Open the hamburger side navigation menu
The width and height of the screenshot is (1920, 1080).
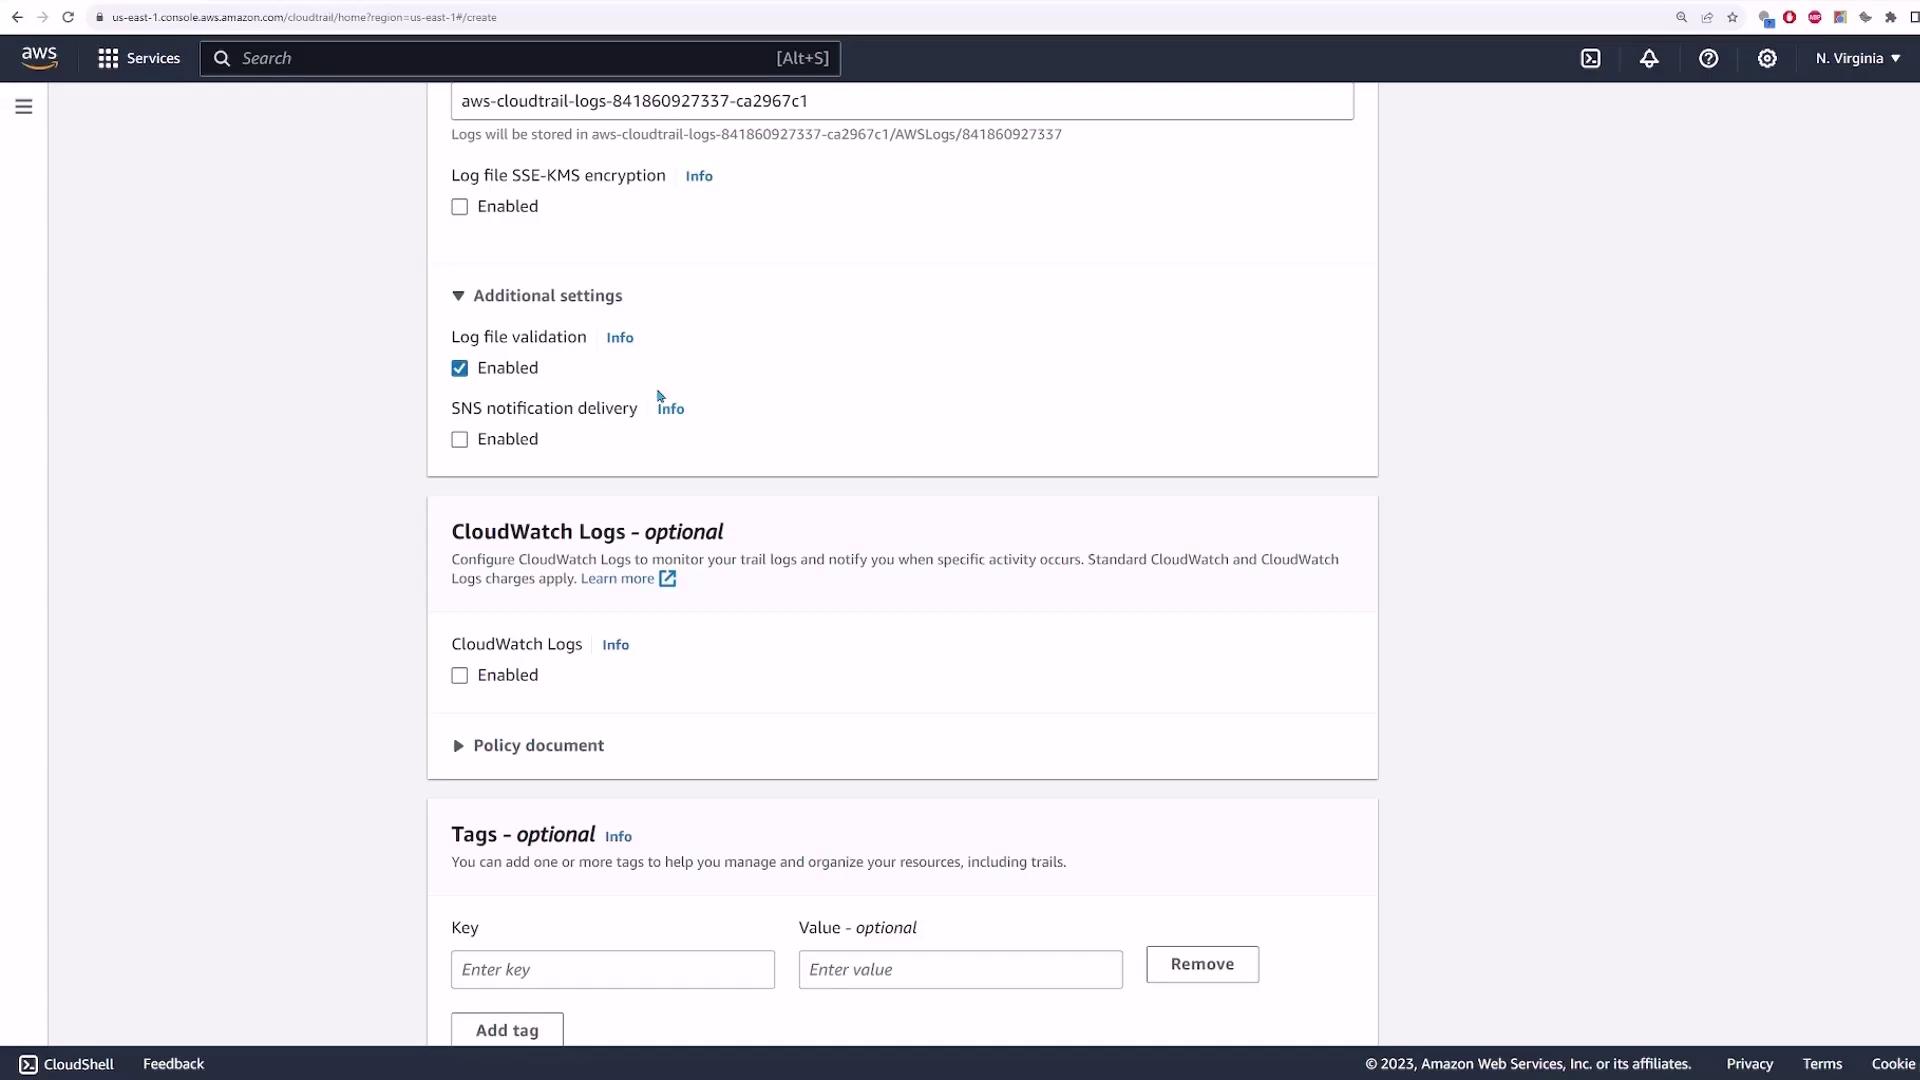pos(24,107)
